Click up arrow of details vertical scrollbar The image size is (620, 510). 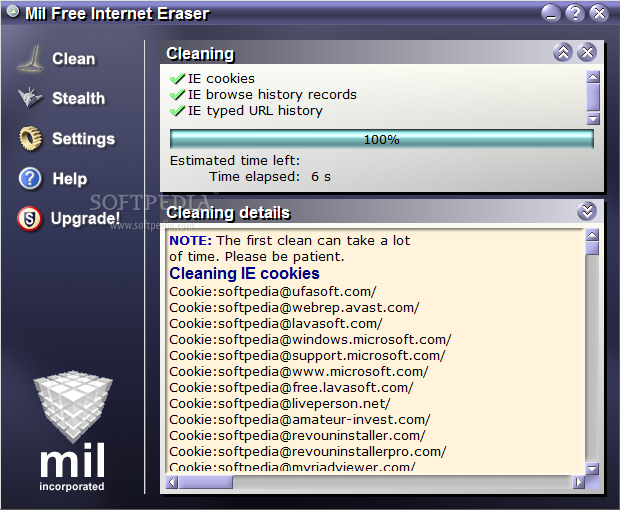coord(592,235)
